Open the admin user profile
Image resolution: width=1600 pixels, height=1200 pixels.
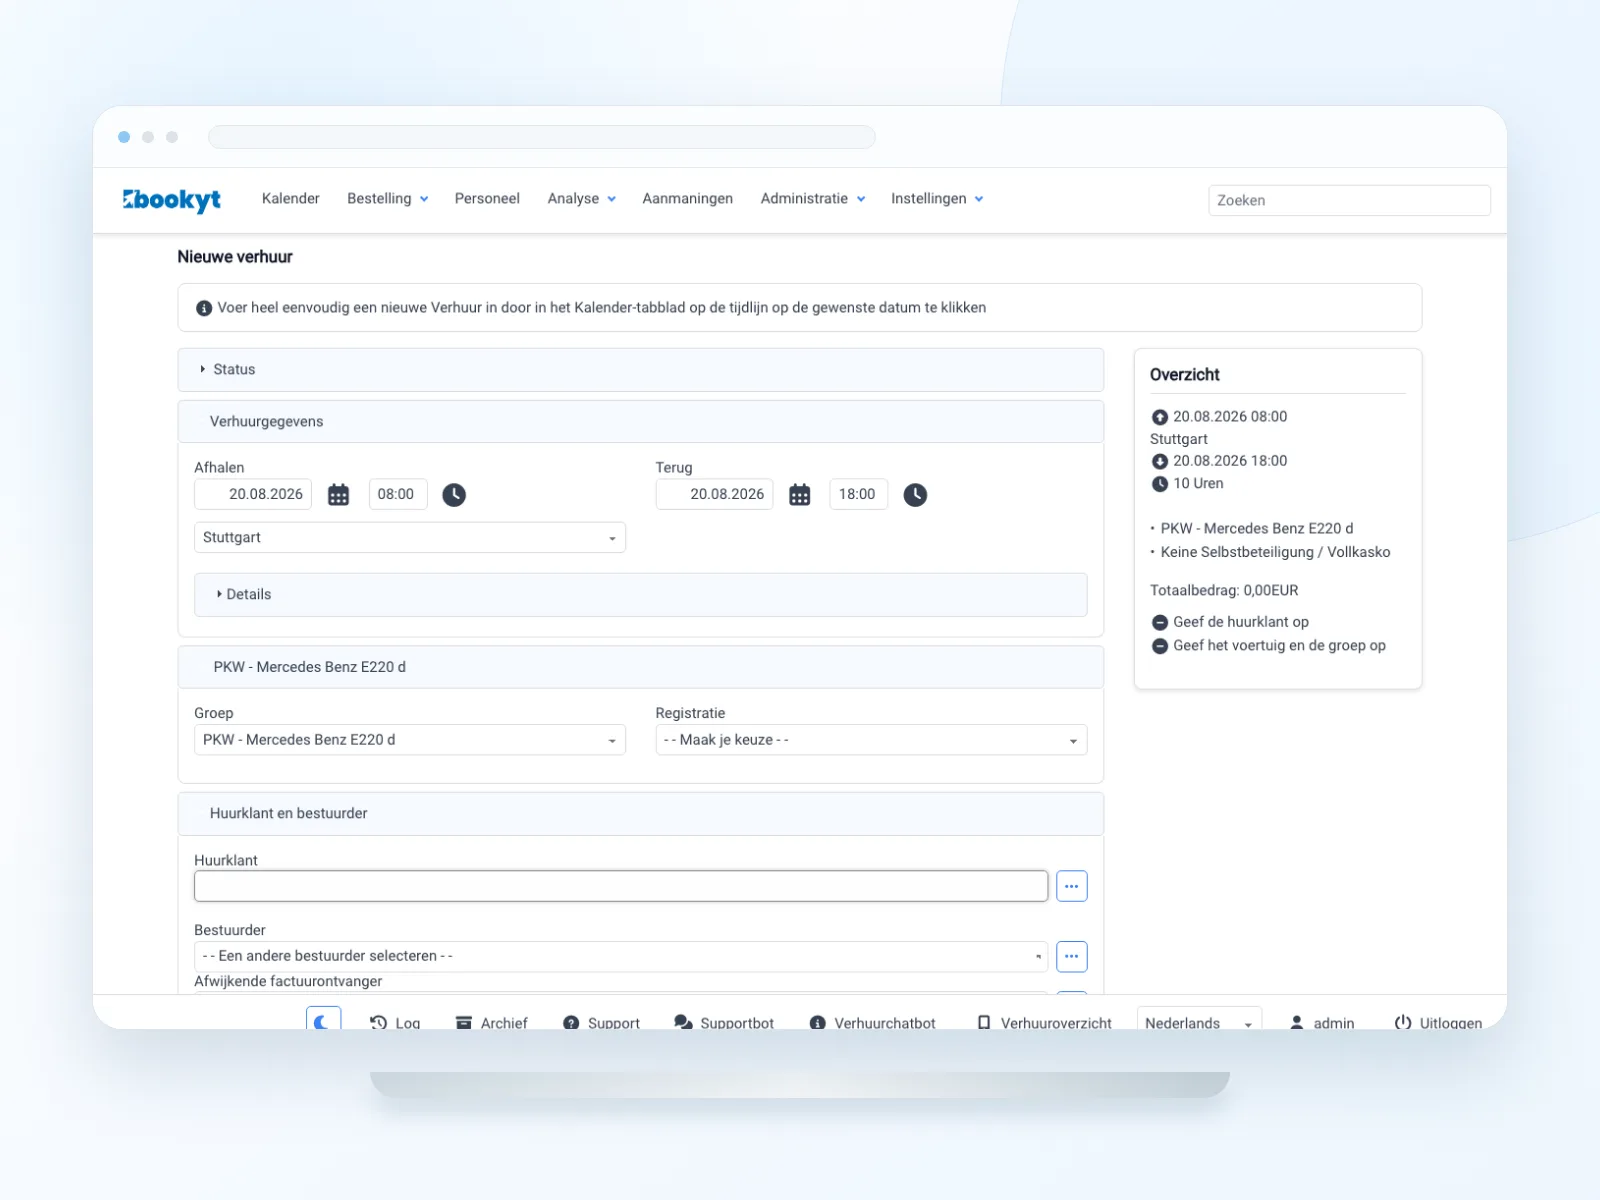(x=1322, y=1023)
